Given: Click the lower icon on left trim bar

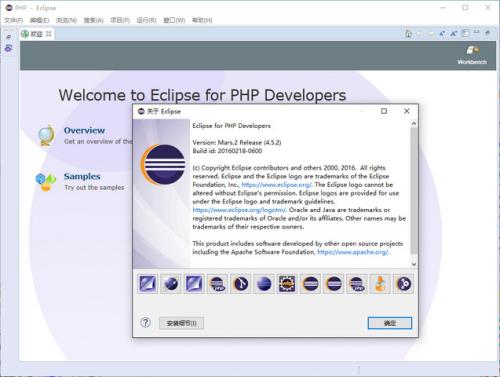Looking at the screenshot, I should point(8,48).
